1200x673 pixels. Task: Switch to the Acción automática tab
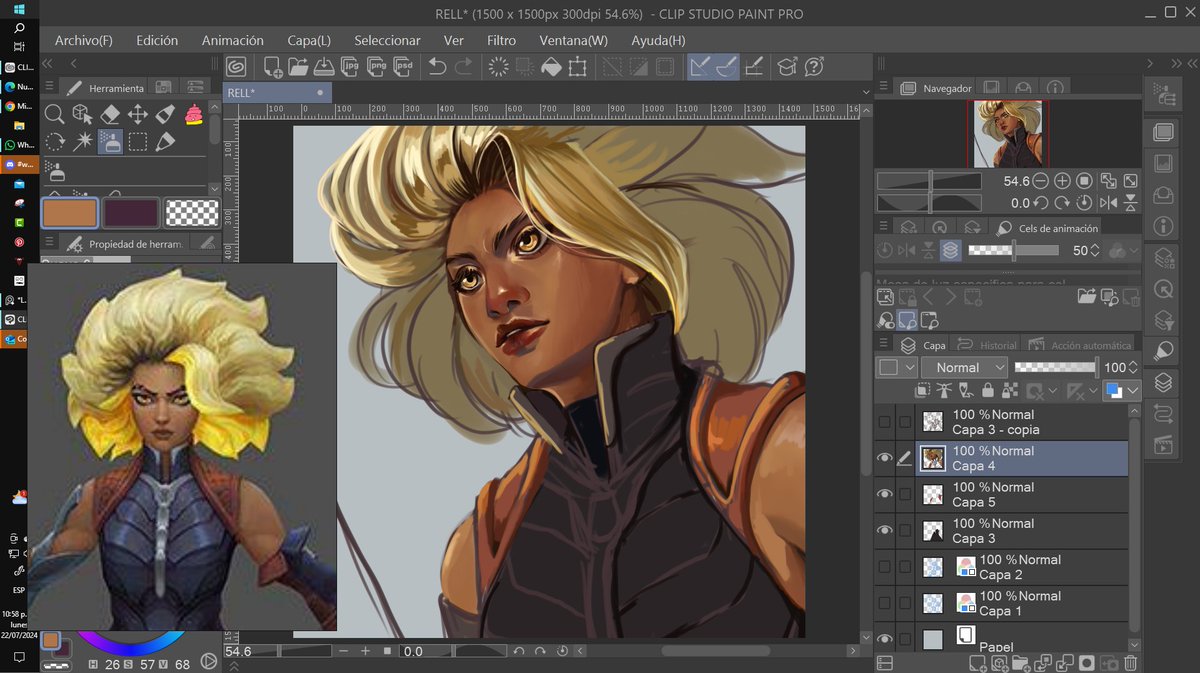[x=1080, y=345]
